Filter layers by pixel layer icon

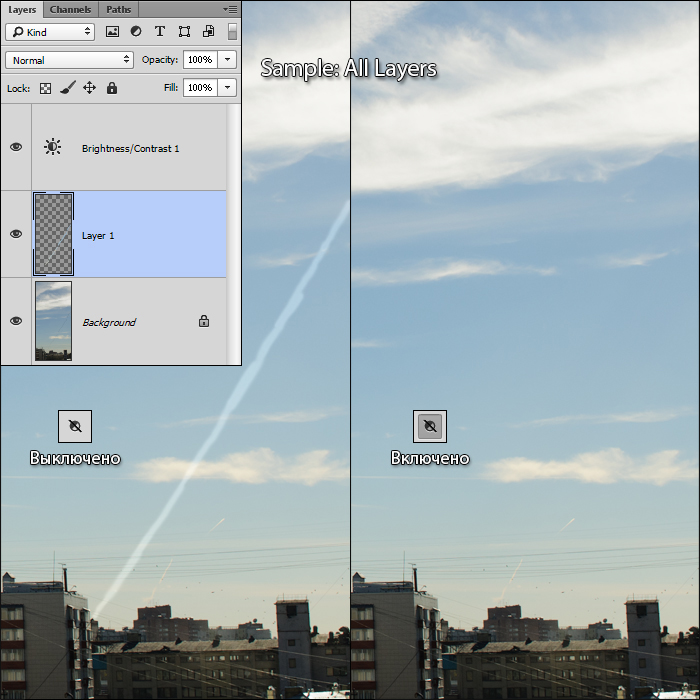point(112,32)
